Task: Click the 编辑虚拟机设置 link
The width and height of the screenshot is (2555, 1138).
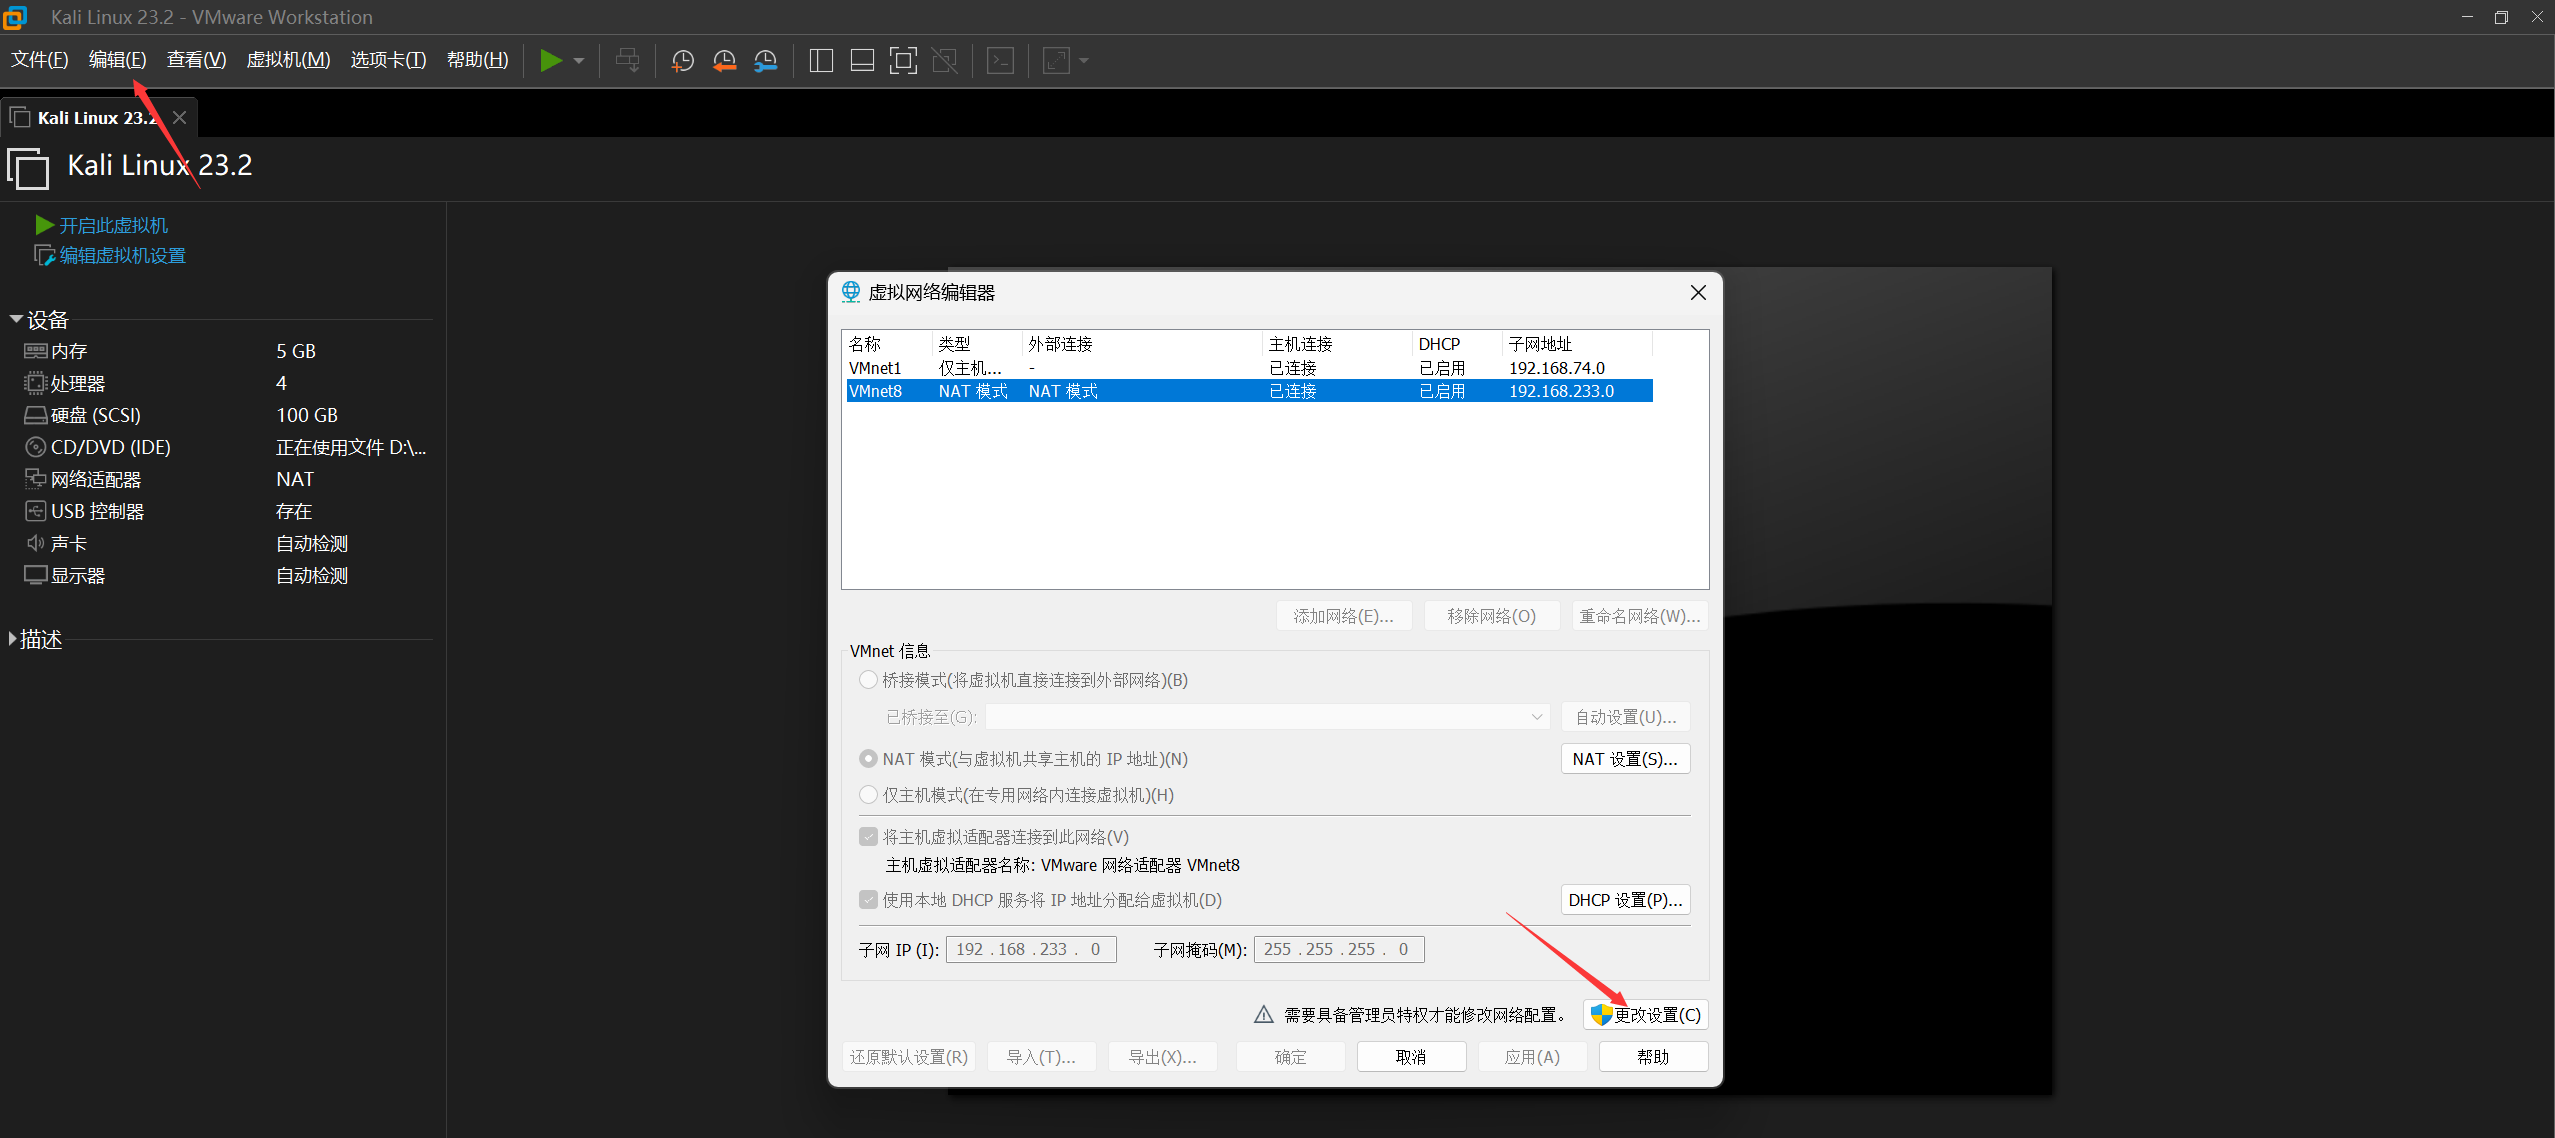Action: point(122,256)
